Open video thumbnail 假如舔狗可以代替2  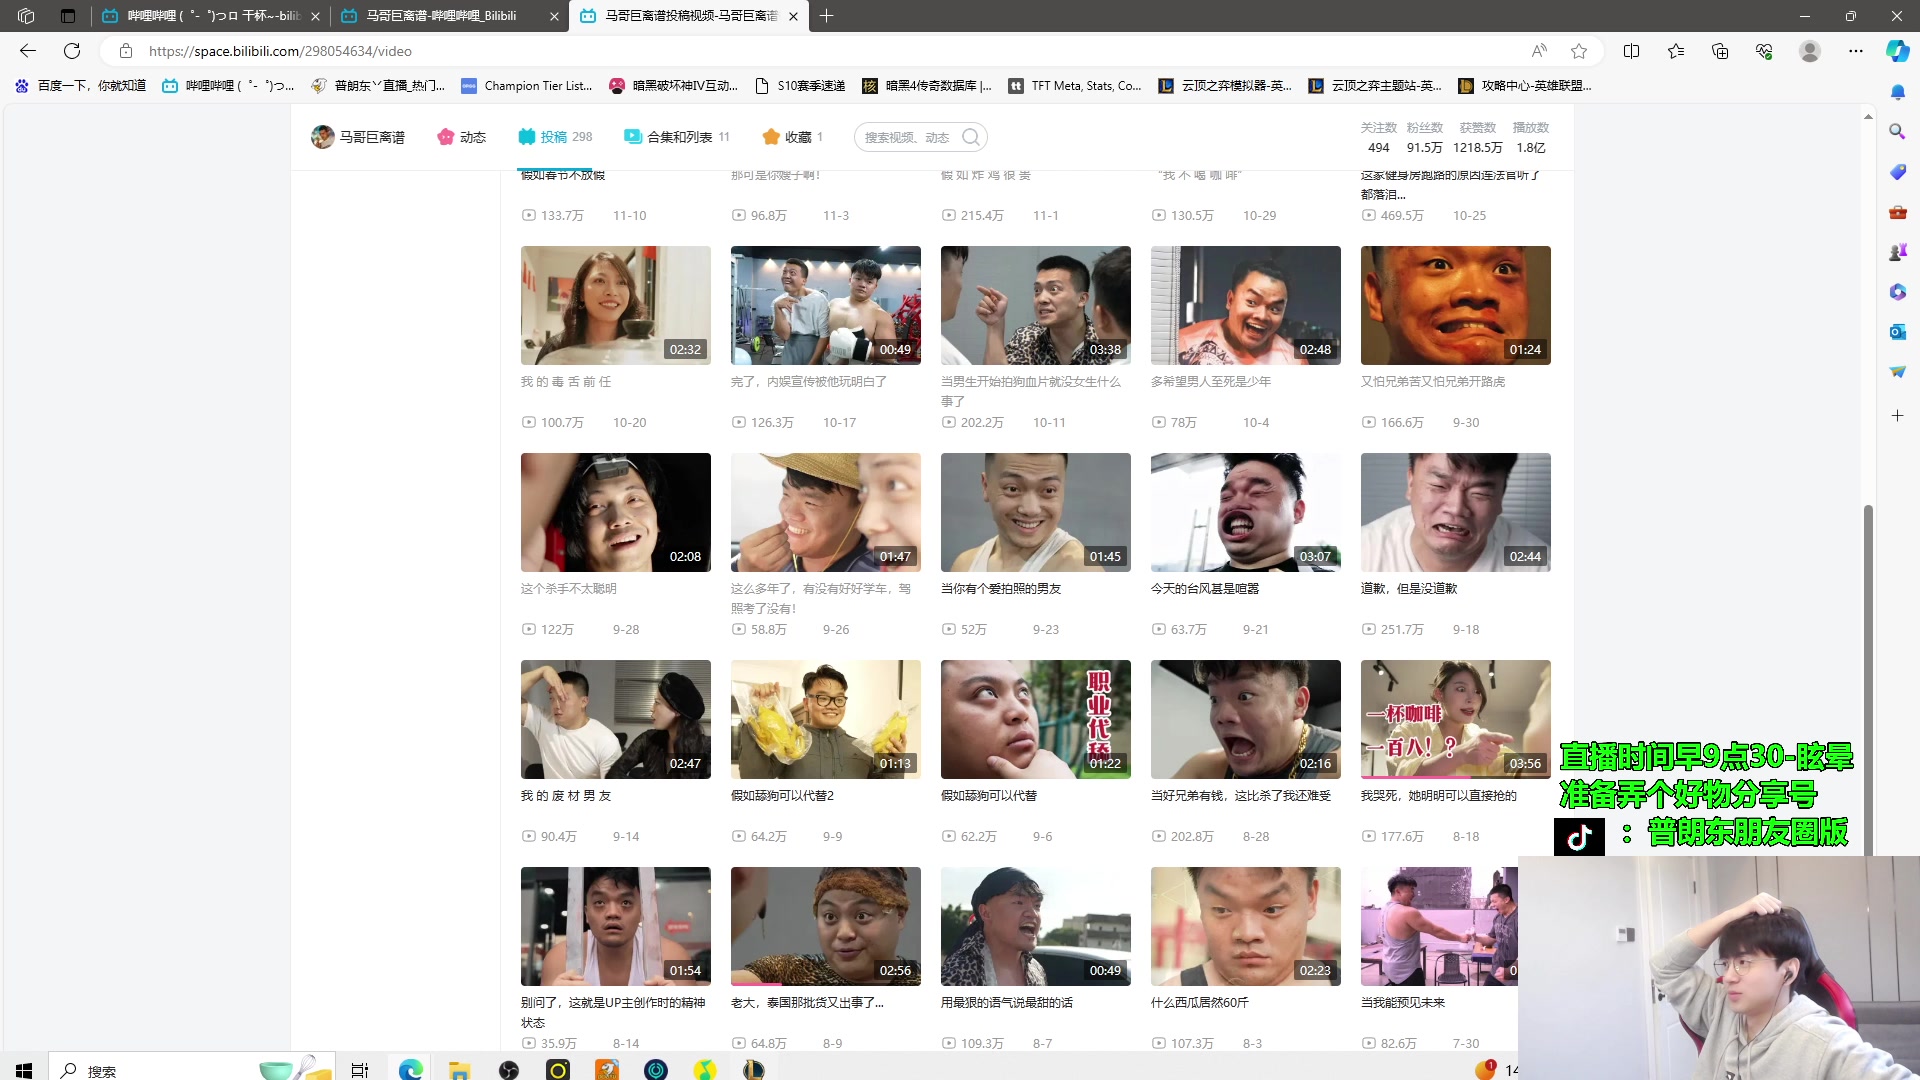(x=826, y=719)
